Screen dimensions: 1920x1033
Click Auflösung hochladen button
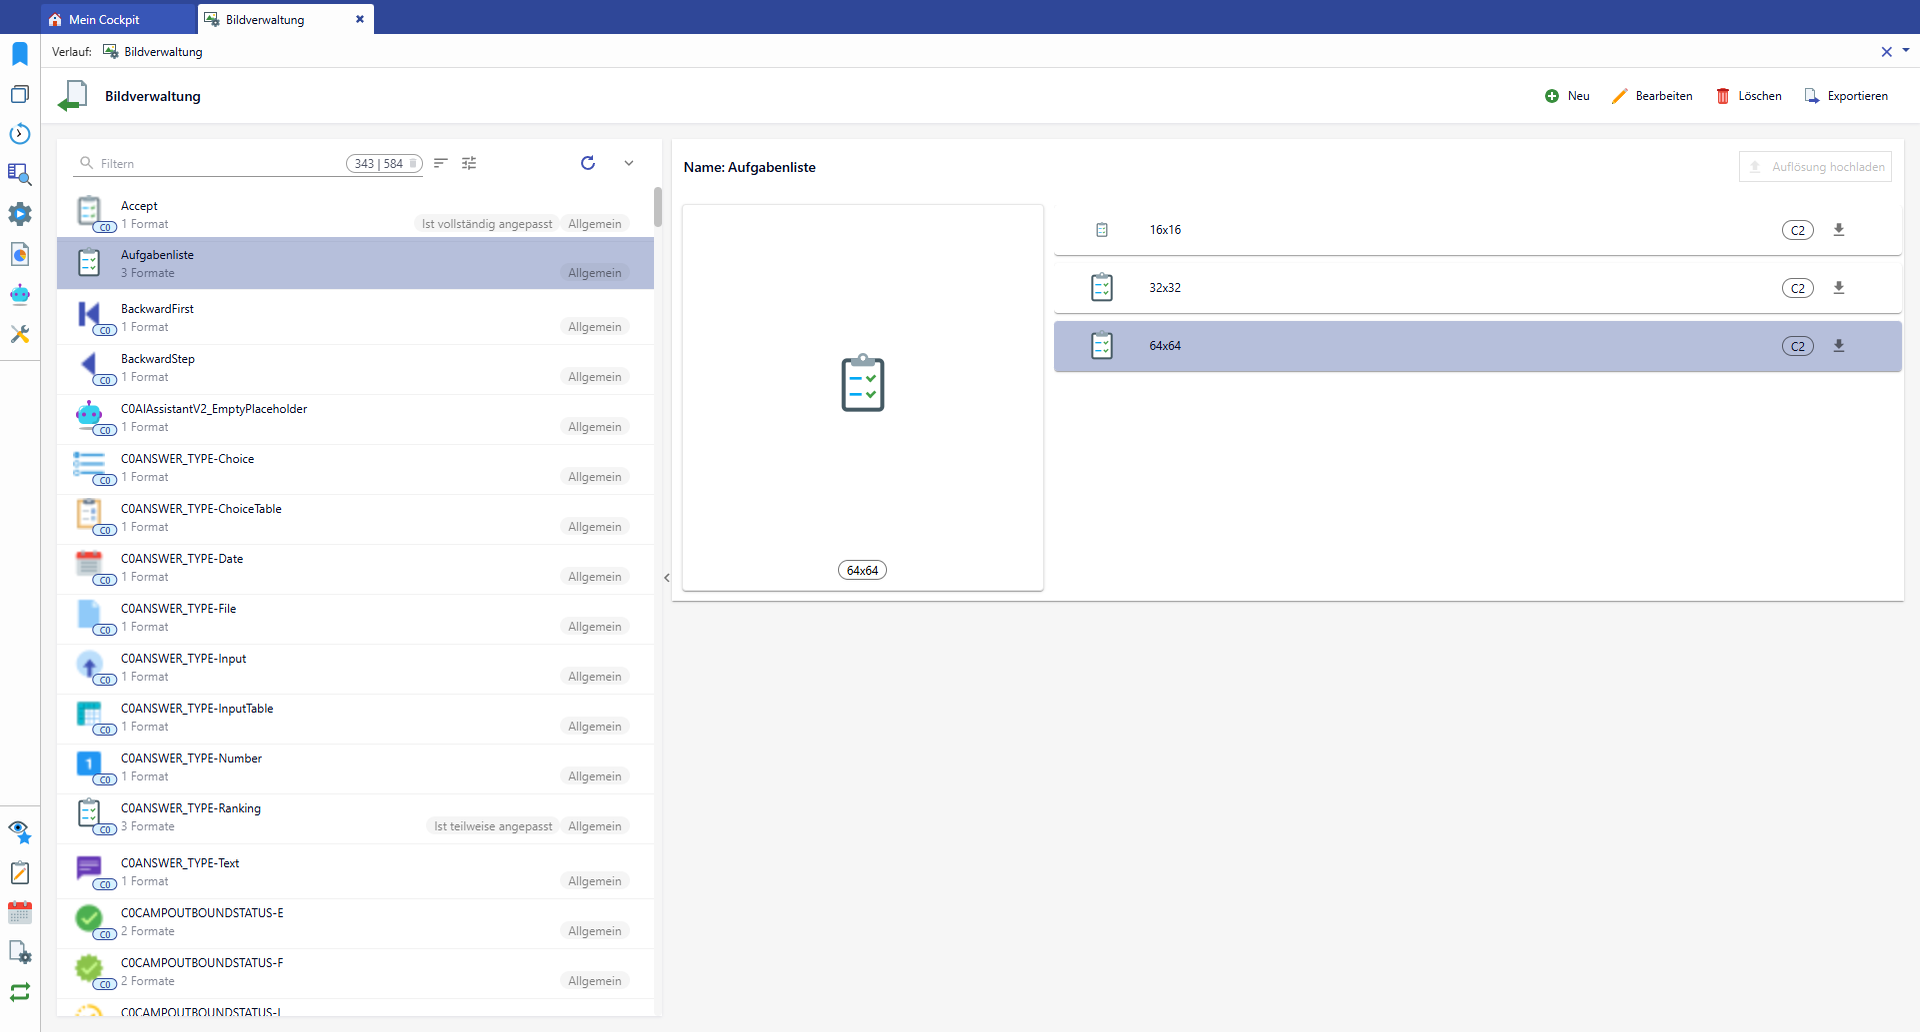click(x=1815, y=167)
